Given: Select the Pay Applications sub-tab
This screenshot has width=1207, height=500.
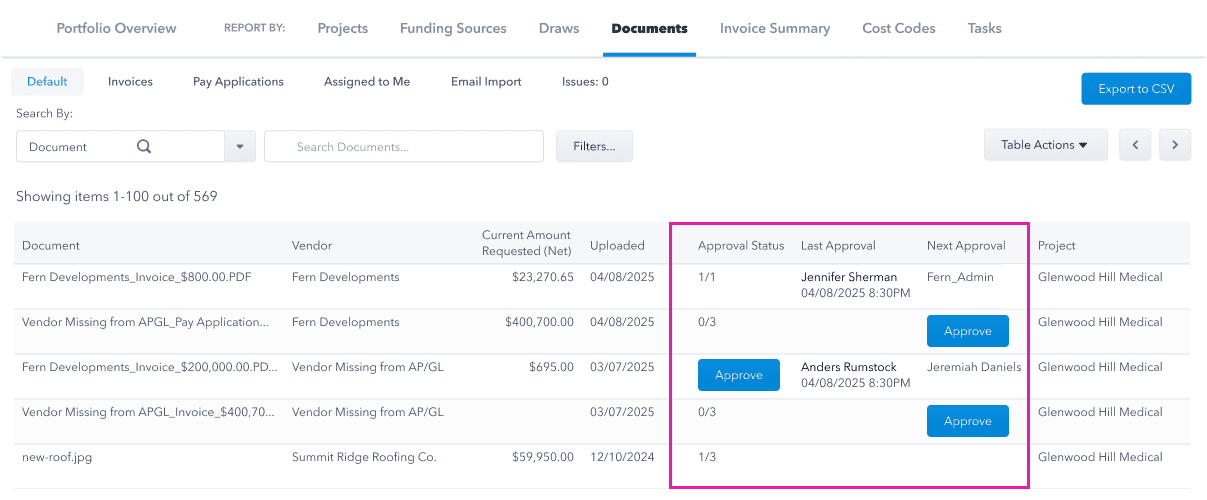Looking at the screenshot, I should tap(238, 82).
